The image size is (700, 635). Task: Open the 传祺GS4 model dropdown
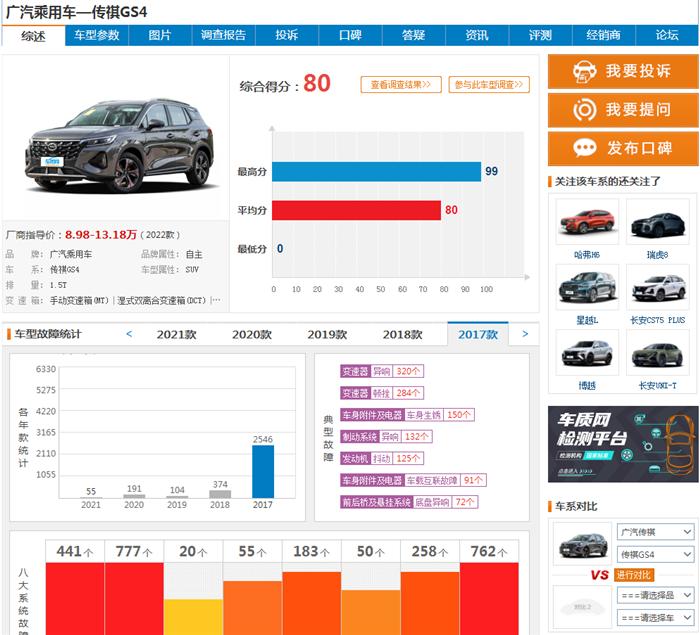(x=655, y=554)
